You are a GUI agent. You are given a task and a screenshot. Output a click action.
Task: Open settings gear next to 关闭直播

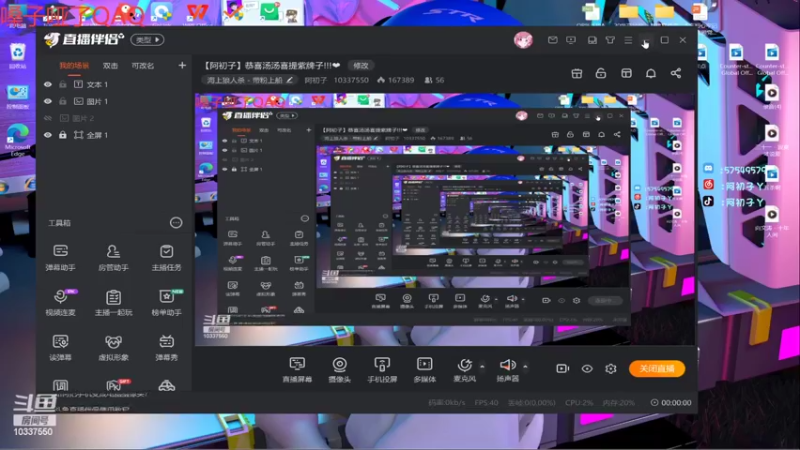(x=611, y=368)
